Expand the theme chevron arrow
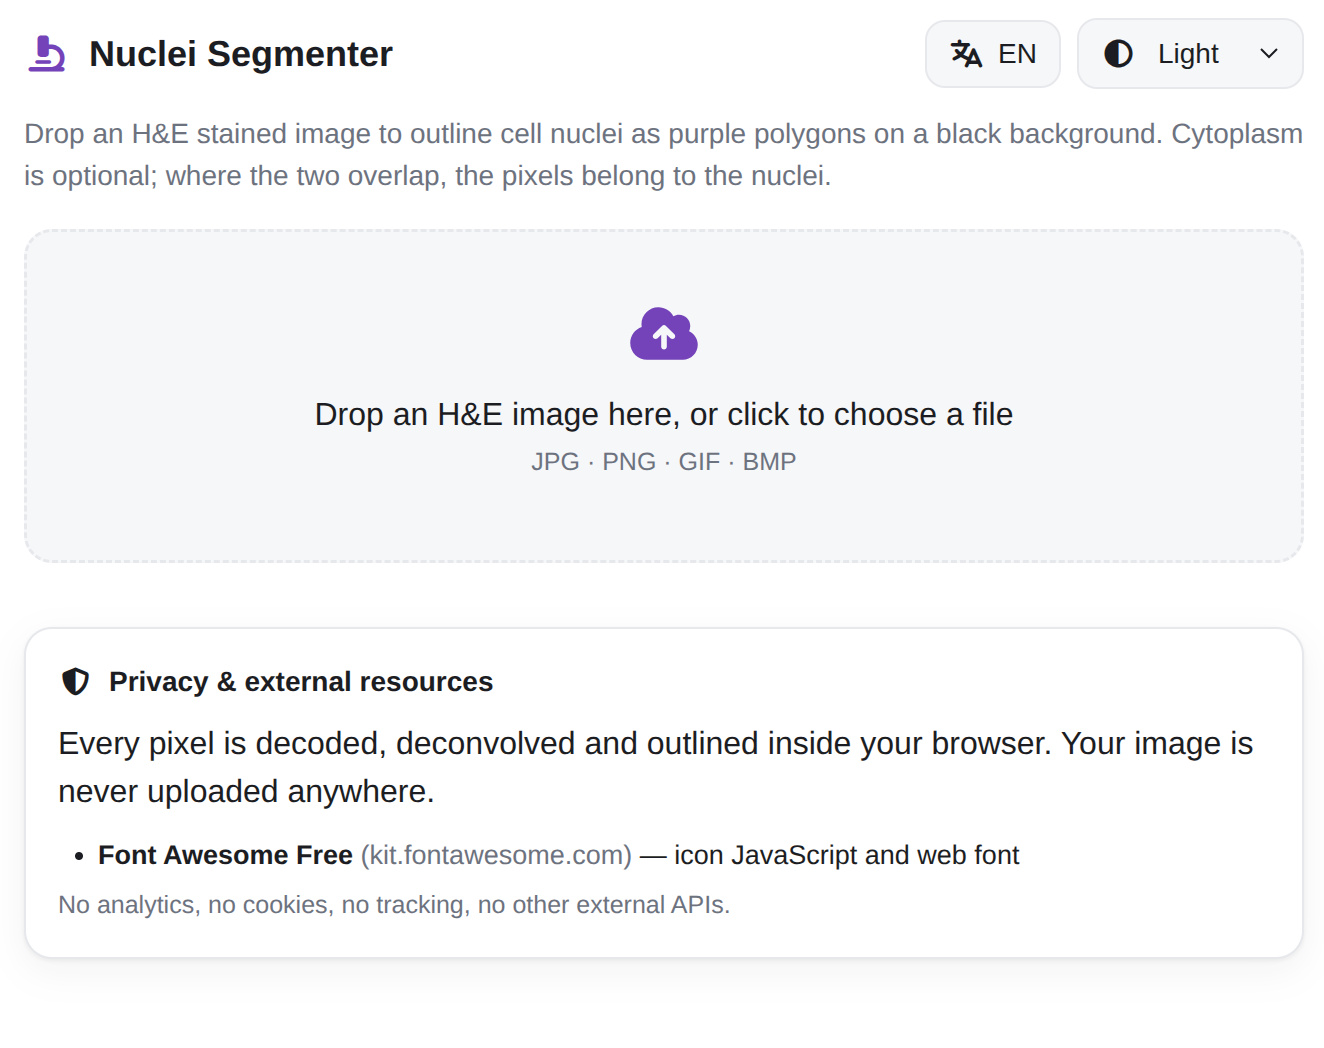This screenshot has width=1324, height=1048. pyautogui.click(x=1269, y=54)
